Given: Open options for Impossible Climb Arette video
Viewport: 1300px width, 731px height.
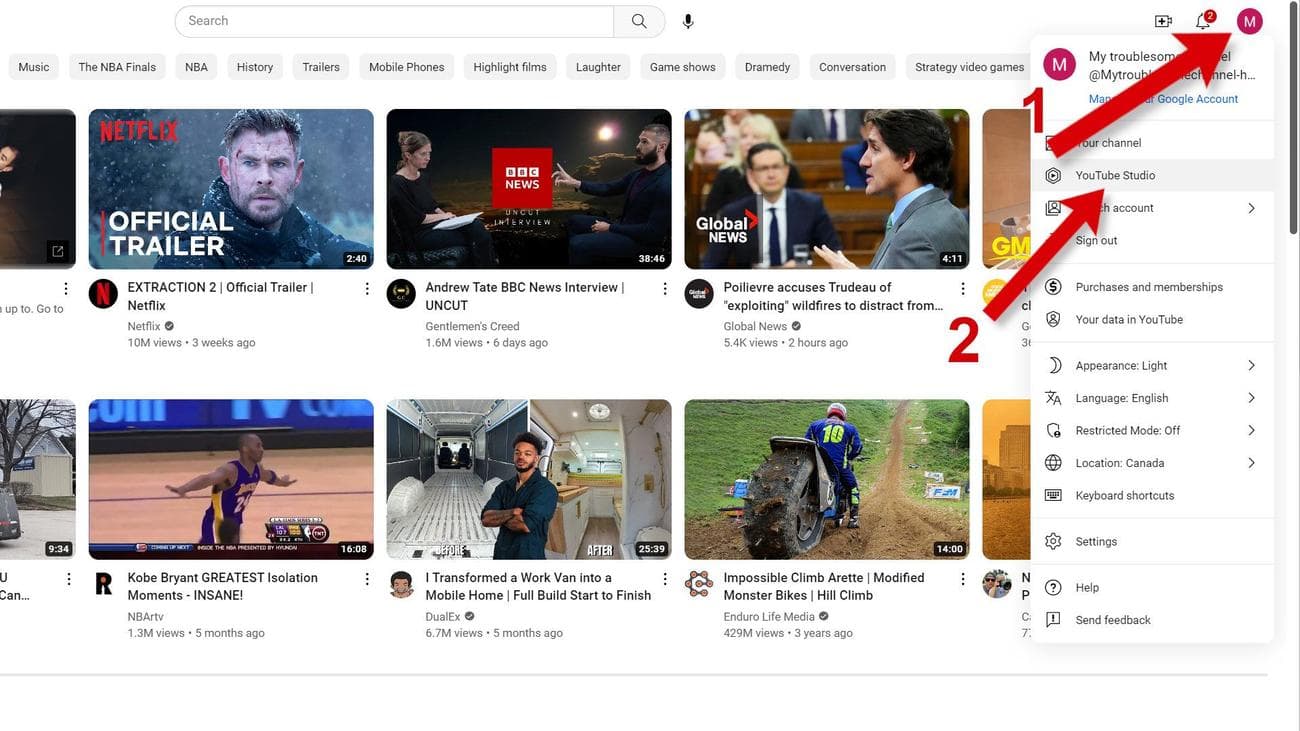Looking at the screenshot, I should pyautogui.click(x=963, y=579).
